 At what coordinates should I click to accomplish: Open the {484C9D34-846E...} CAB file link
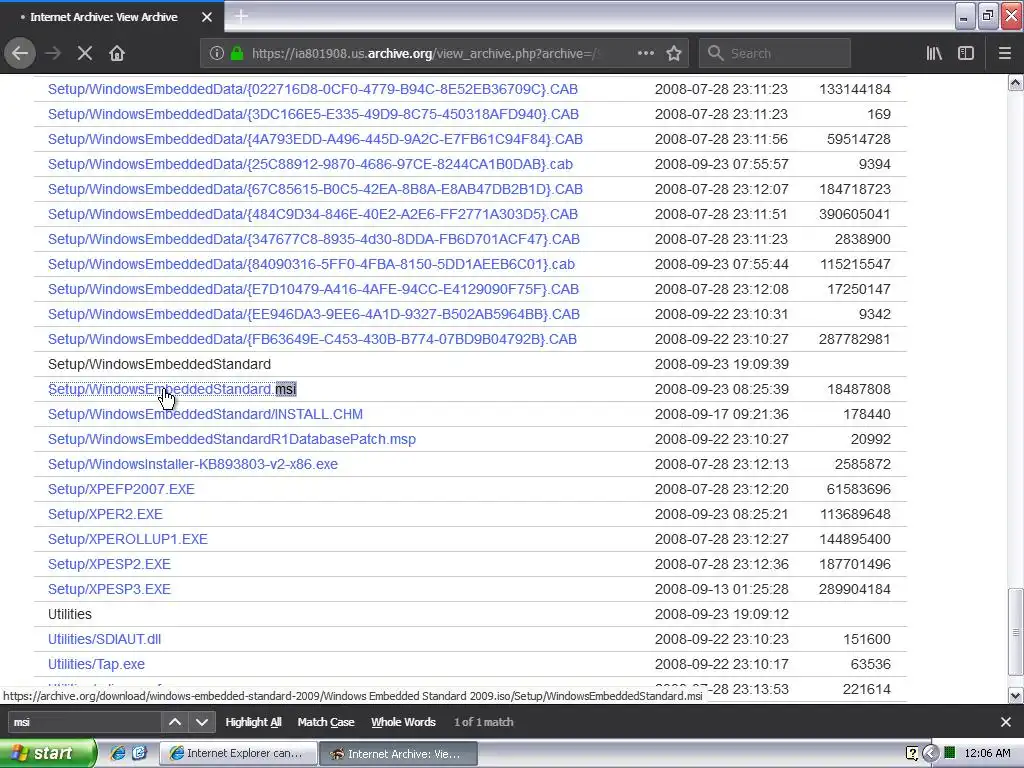click(x=312, y=214)
